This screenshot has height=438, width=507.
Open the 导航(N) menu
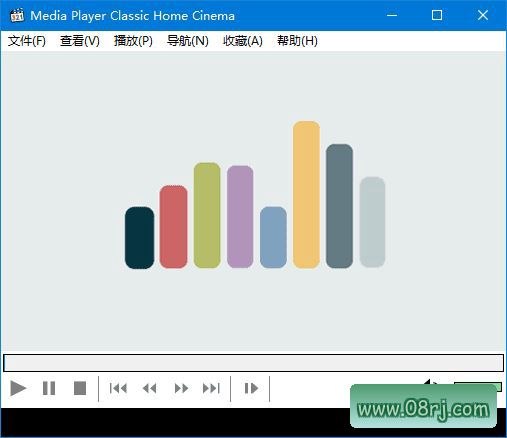[x=187, y=41]
